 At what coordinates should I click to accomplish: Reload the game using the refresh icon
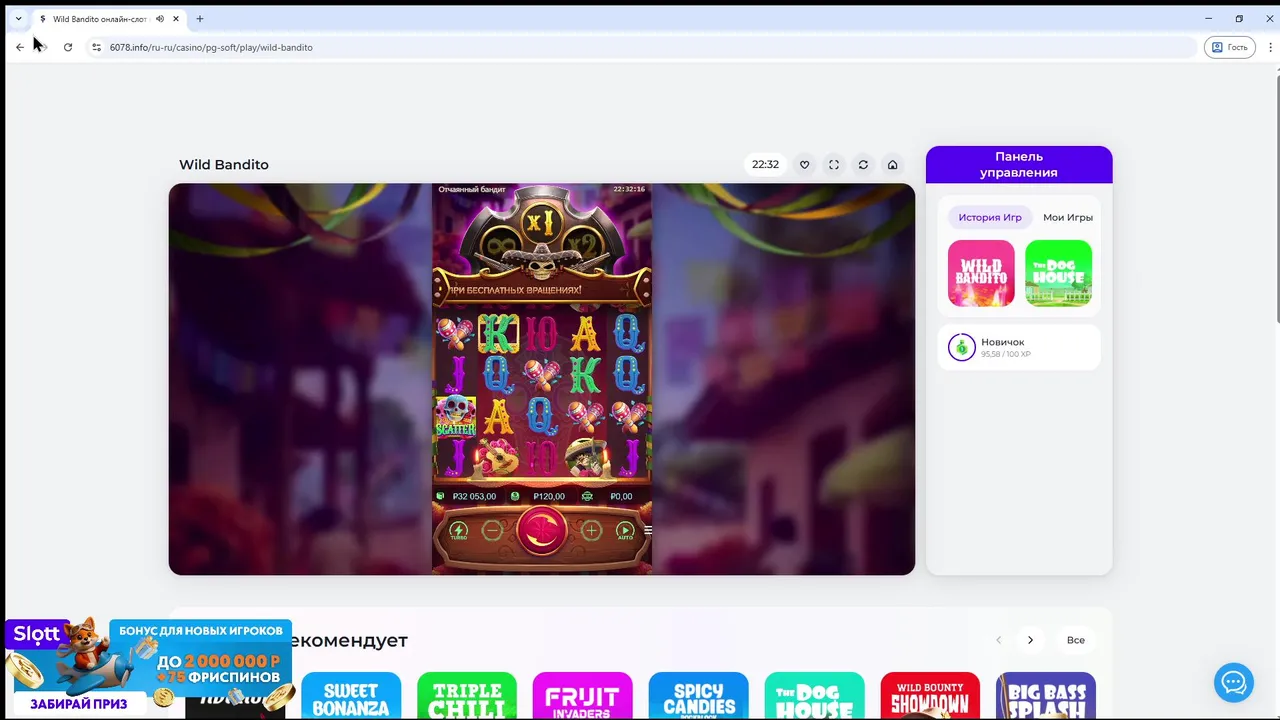coord(863,165)
